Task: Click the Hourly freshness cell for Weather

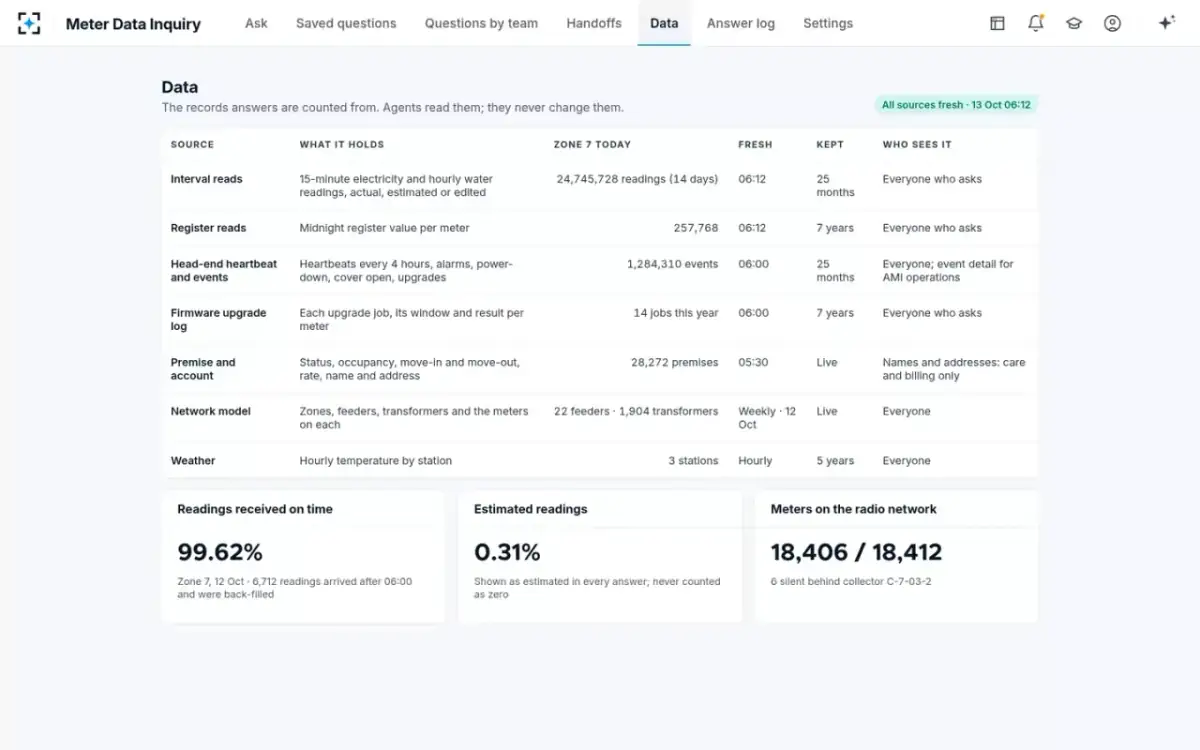Action: click(x=755, y=461)
